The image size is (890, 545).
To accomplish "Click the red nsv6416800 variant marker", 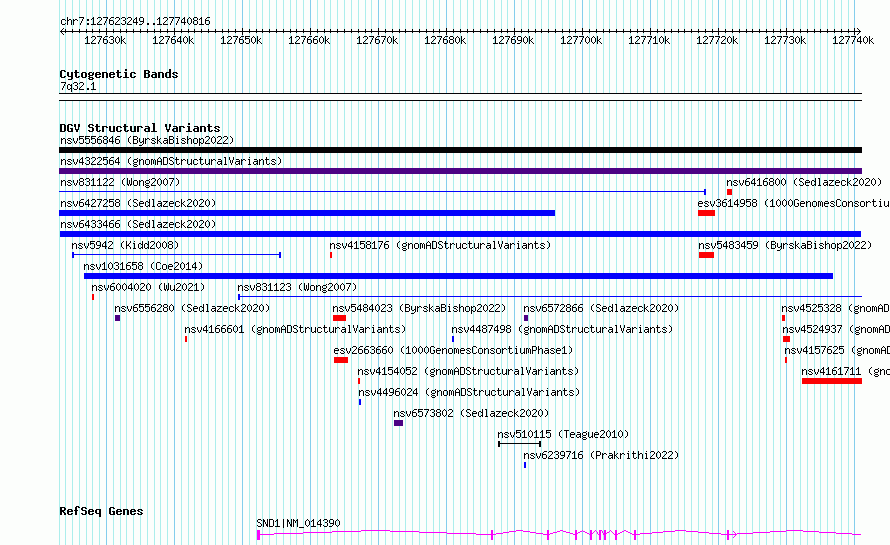I will pos(729,192).
